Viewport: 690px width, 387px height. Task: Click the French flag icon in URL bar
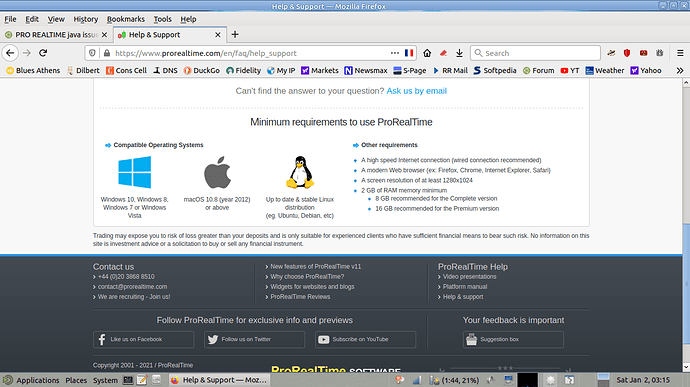click(x=409, y=53)
